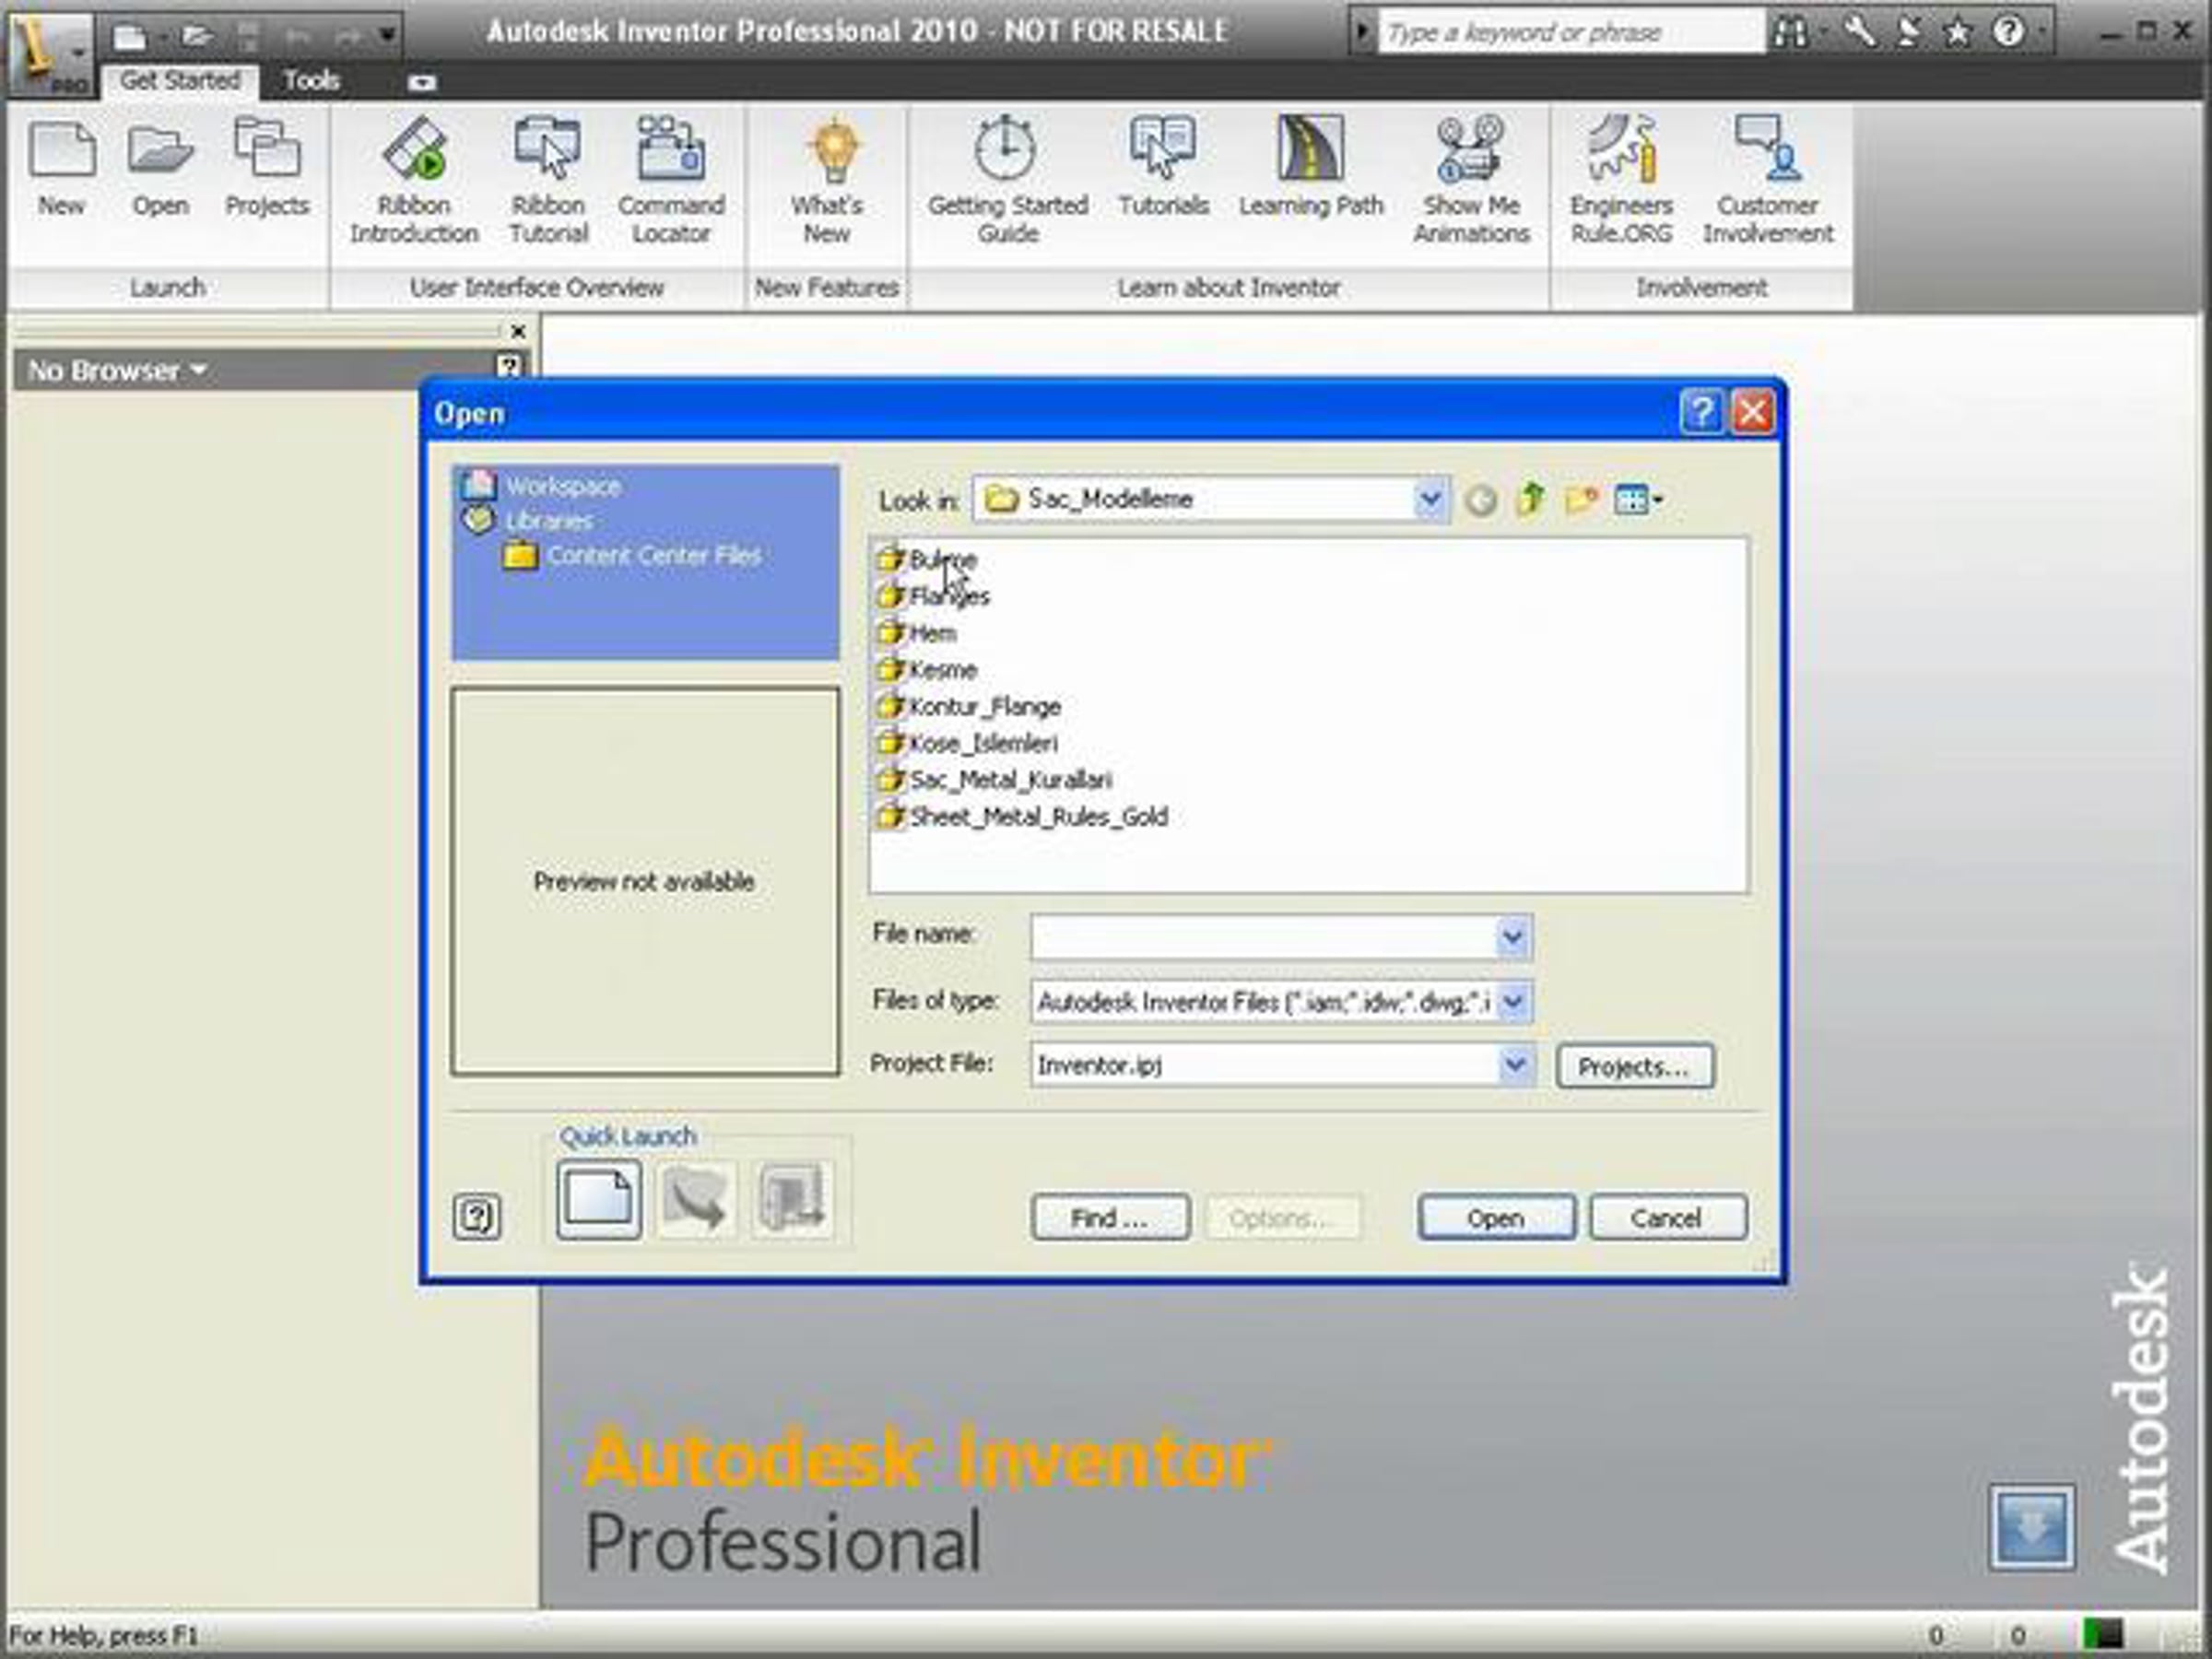Image resolution: width=2212 pixels, height=1659 pixels.
Task: Click the File name input field
Action: click(x=1264, y=938)
